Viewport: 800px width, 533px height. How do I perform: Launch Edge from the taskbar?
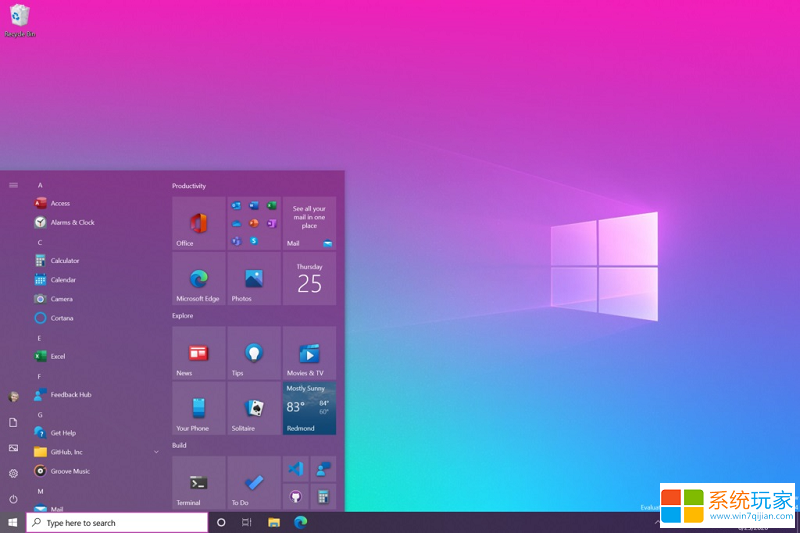pos(301,522)
